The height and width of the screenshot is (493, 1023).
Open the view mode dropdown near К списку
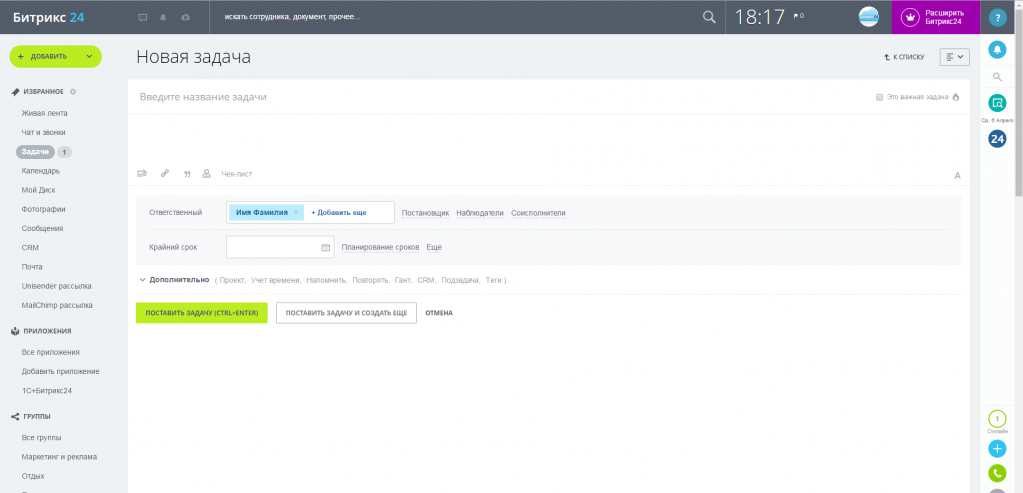954,57
